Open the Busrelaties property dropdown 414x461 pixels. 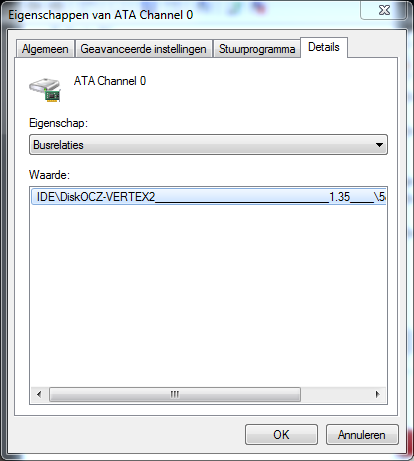tap(208, 145)
